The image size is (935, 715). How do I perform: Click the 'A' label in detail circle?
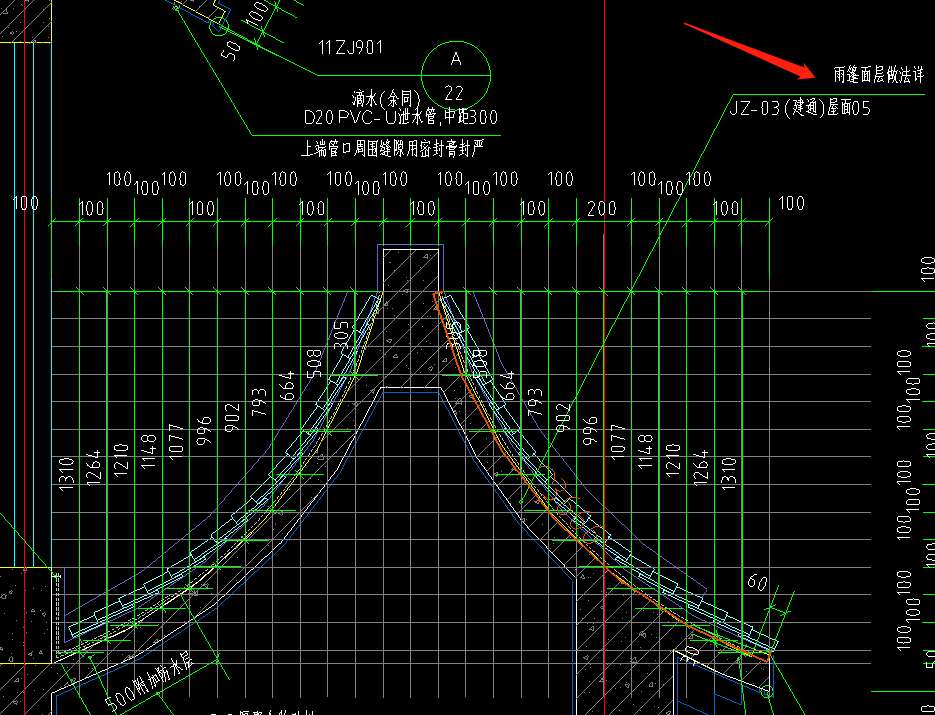tap(456, 59)
